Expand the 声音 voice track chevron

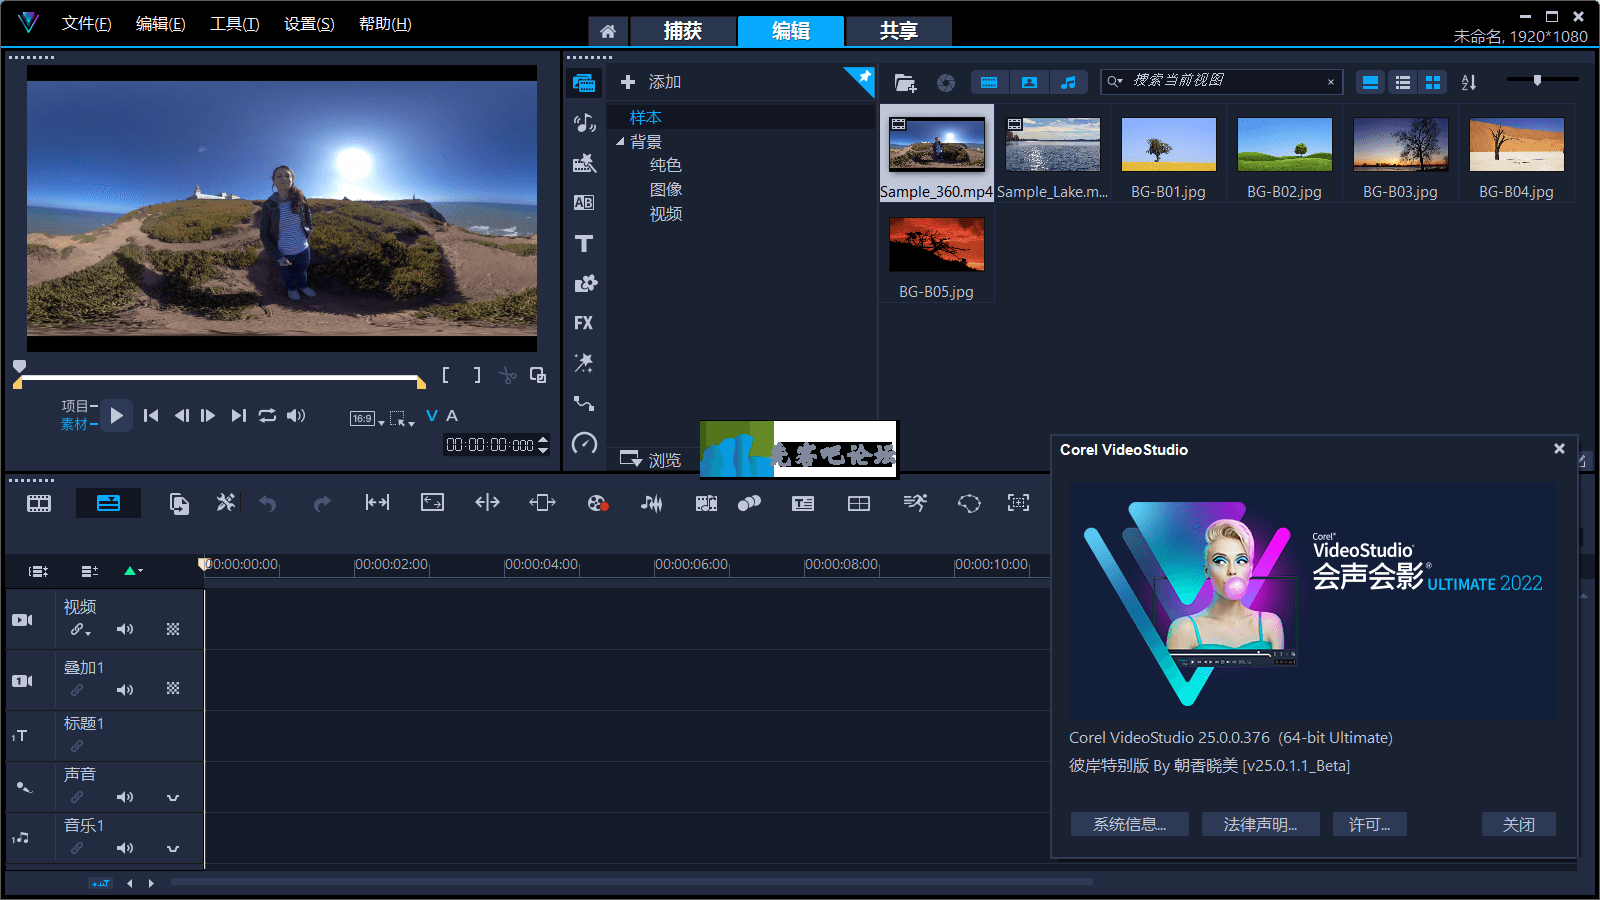(173, 797)
